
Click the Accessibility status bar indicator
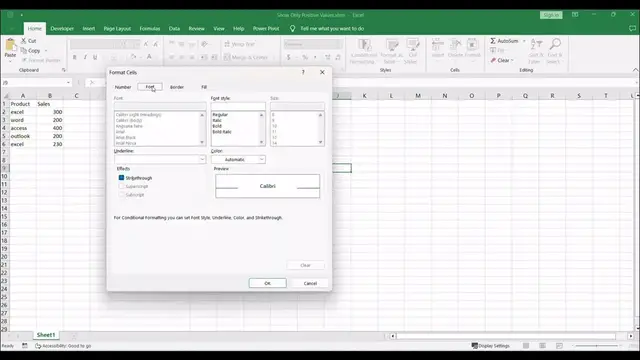tap(63, 346)
